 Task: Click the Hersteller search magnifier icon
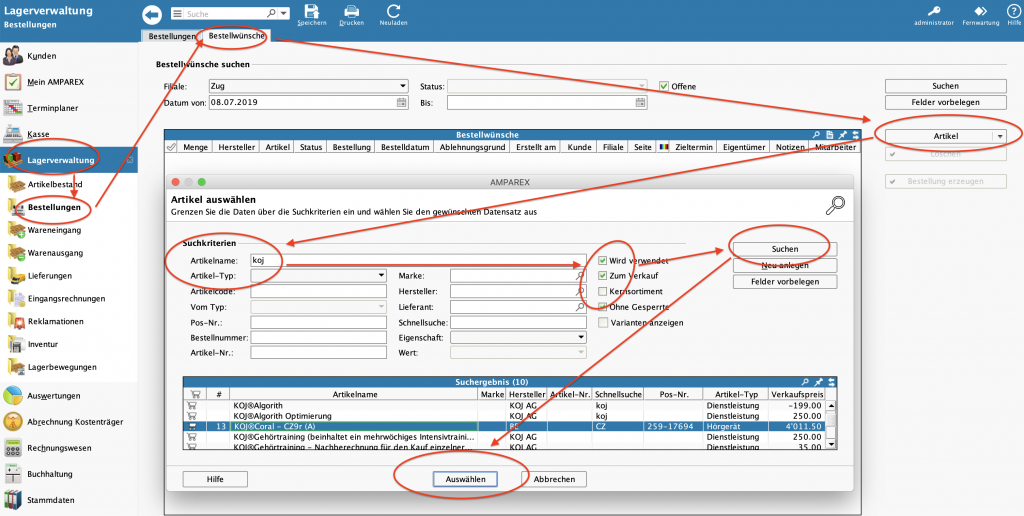click(x=580, y=291)
